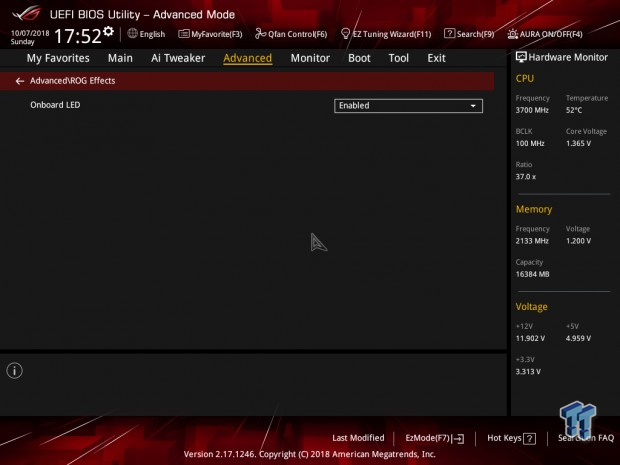The image size is (620, 465).
Task: Open the Ai Tweaker tab
Action: click(178, 58)
